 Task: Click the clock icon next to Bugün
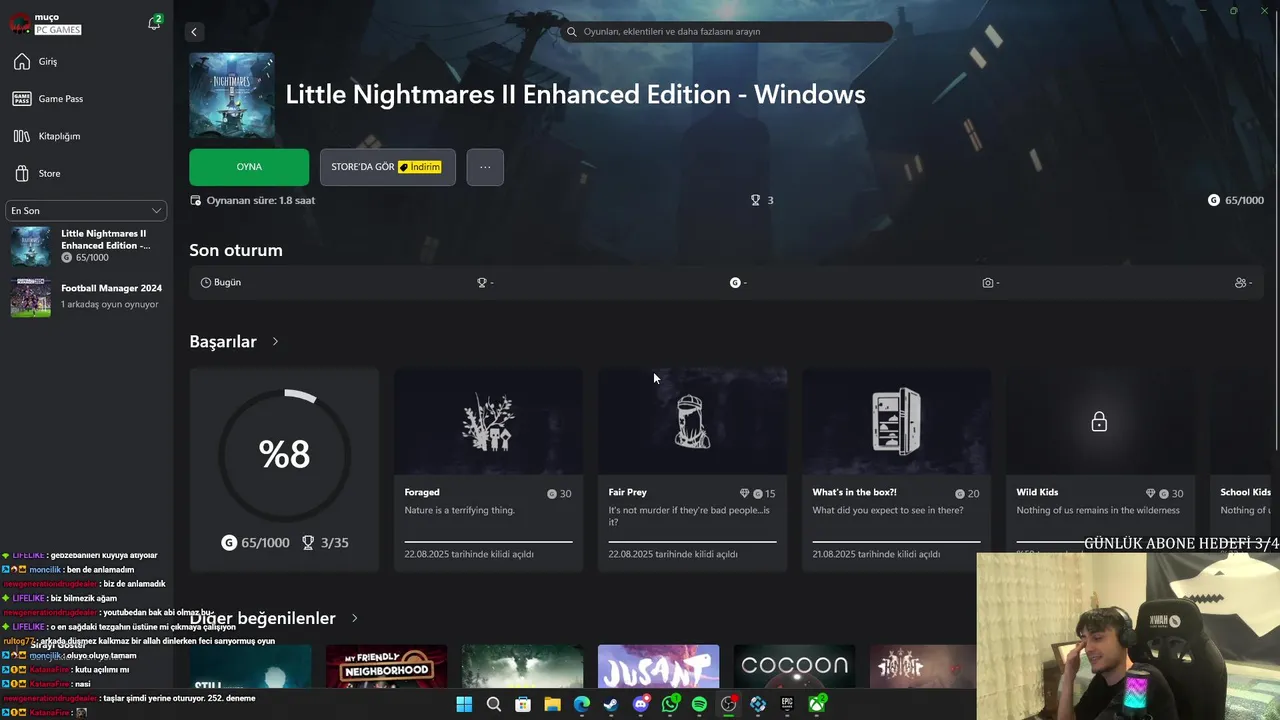(x=206, y=283)
